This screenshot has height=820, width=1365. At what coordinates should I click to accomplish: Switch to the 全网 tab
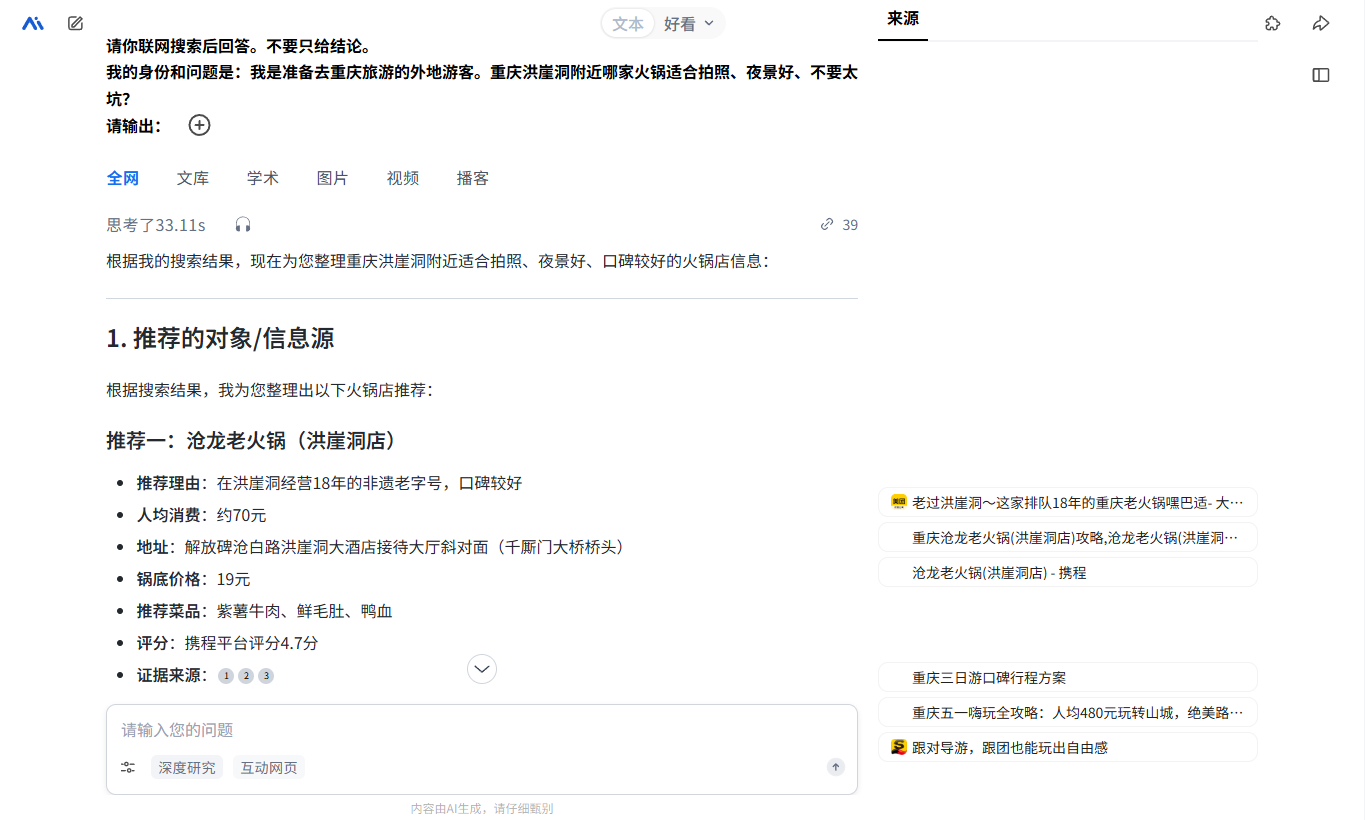[x=123, y=178]
